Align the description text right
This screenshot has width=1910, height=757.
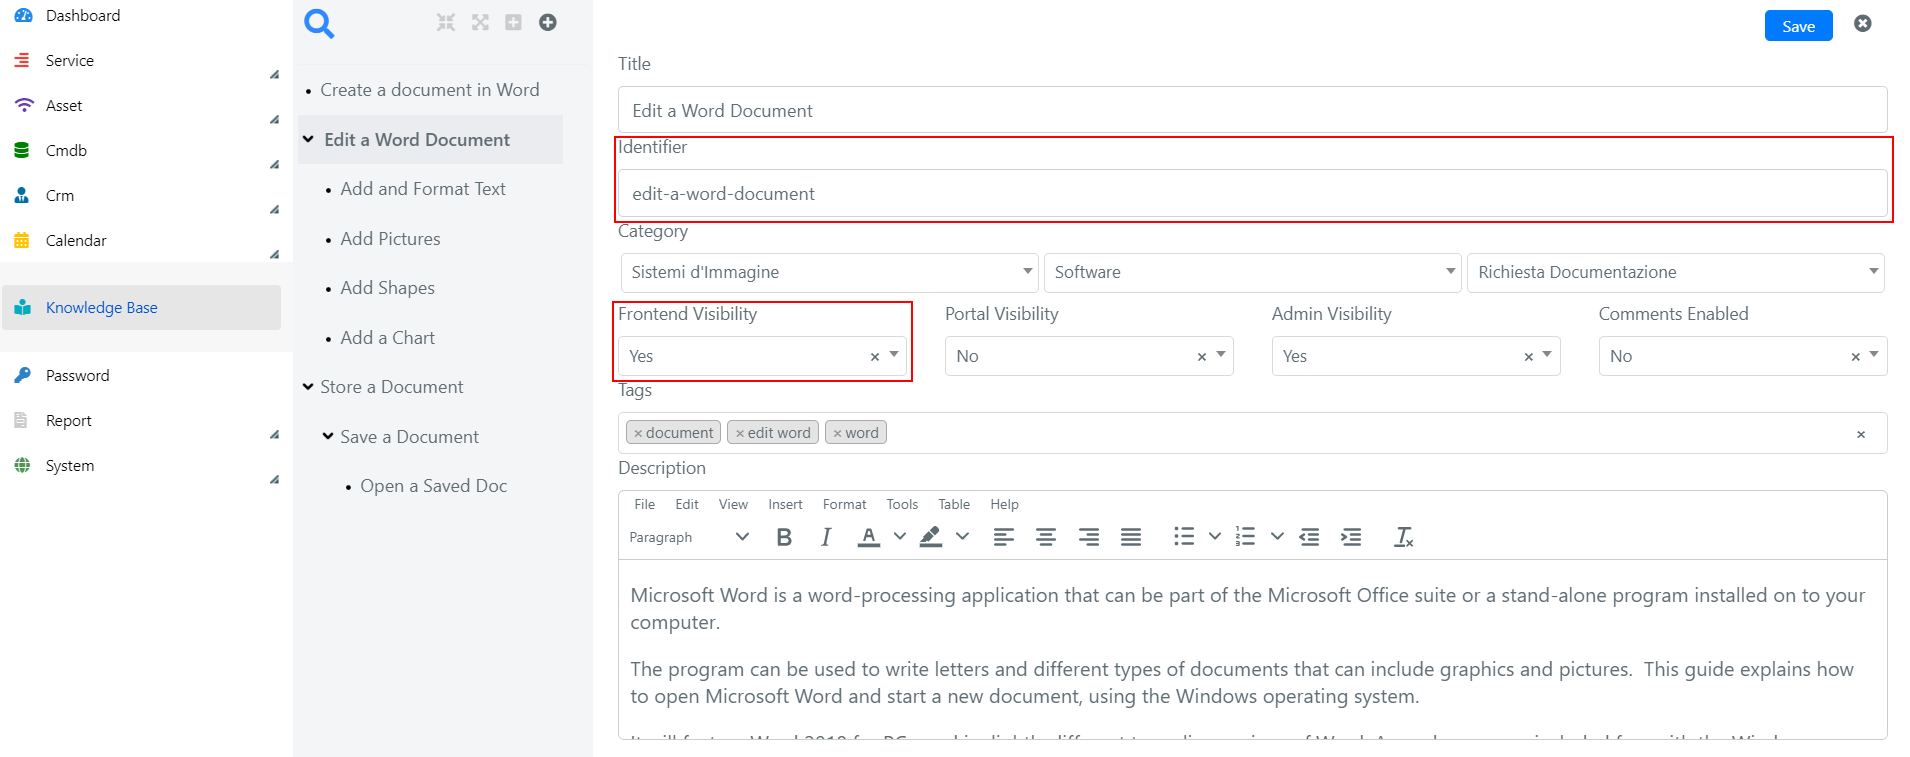[x=1088, y=537]
